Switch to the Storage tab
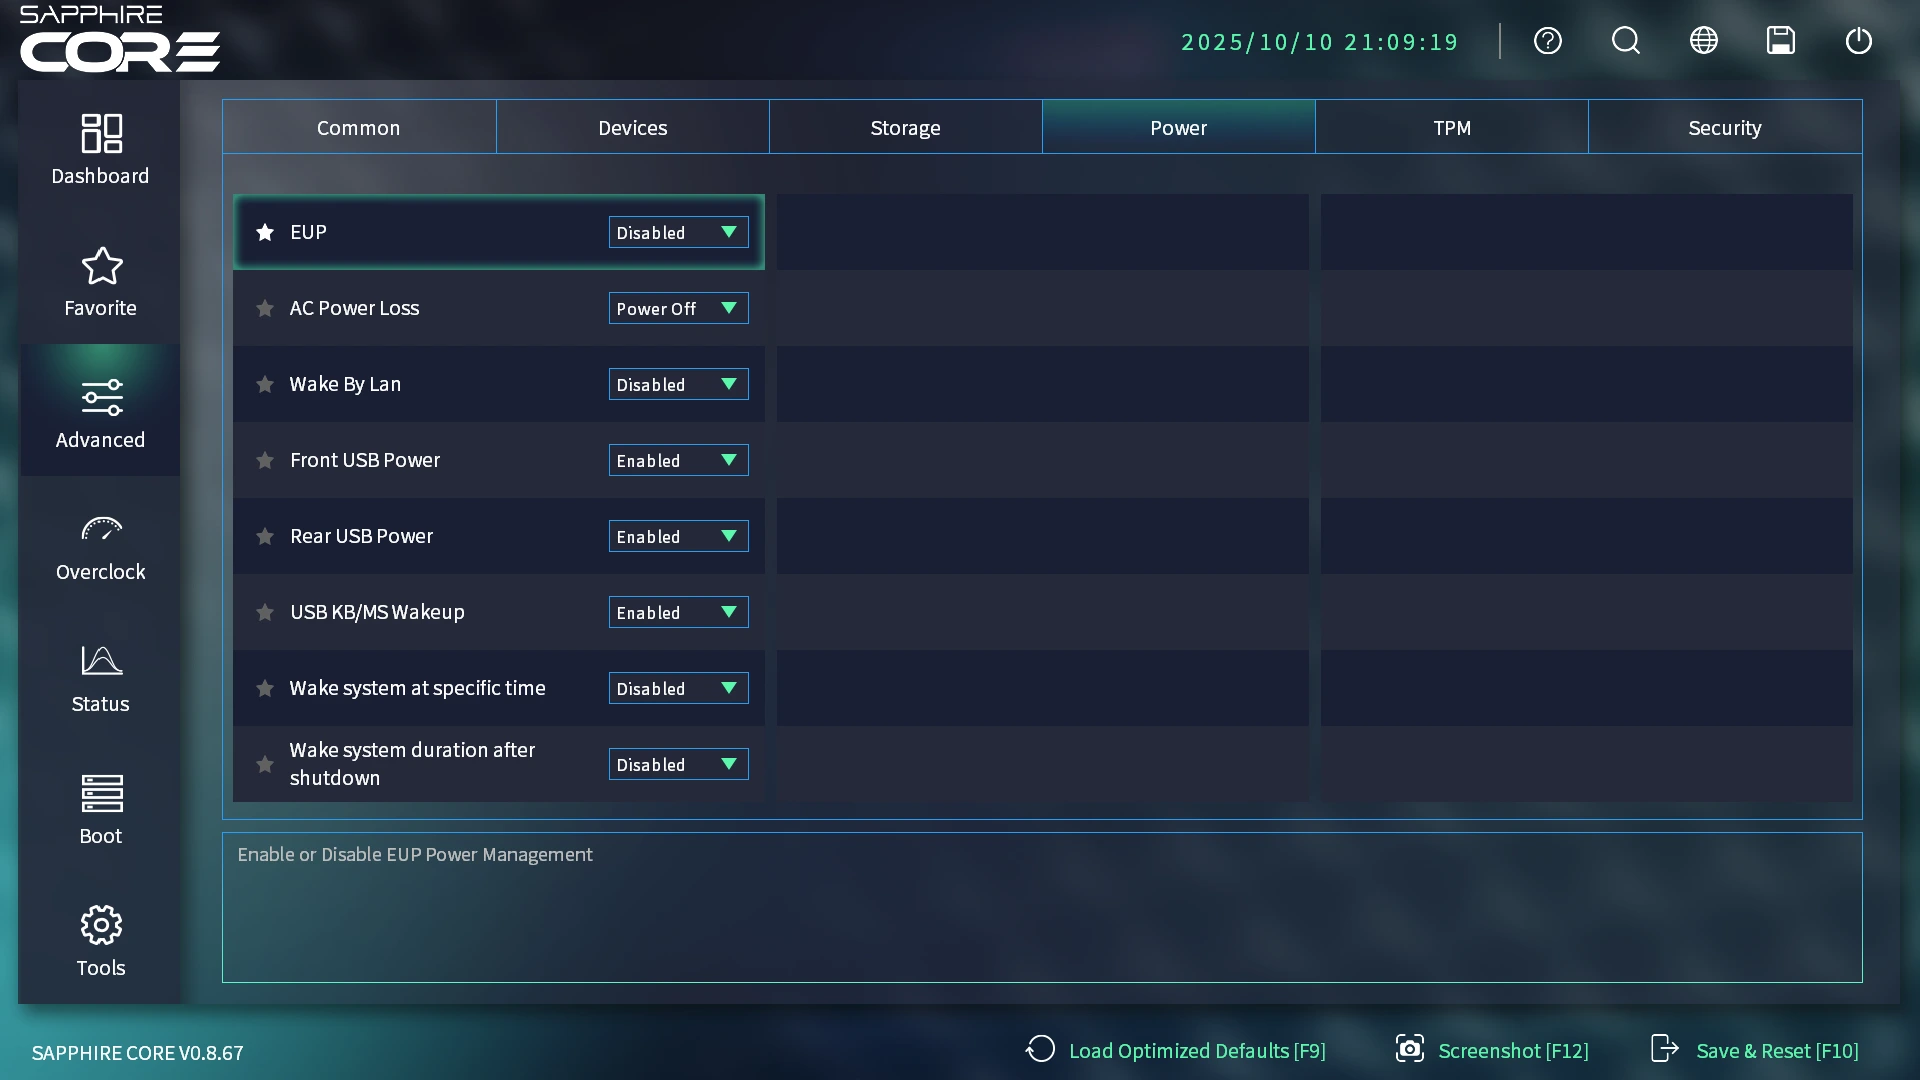 tap(905, 128)
